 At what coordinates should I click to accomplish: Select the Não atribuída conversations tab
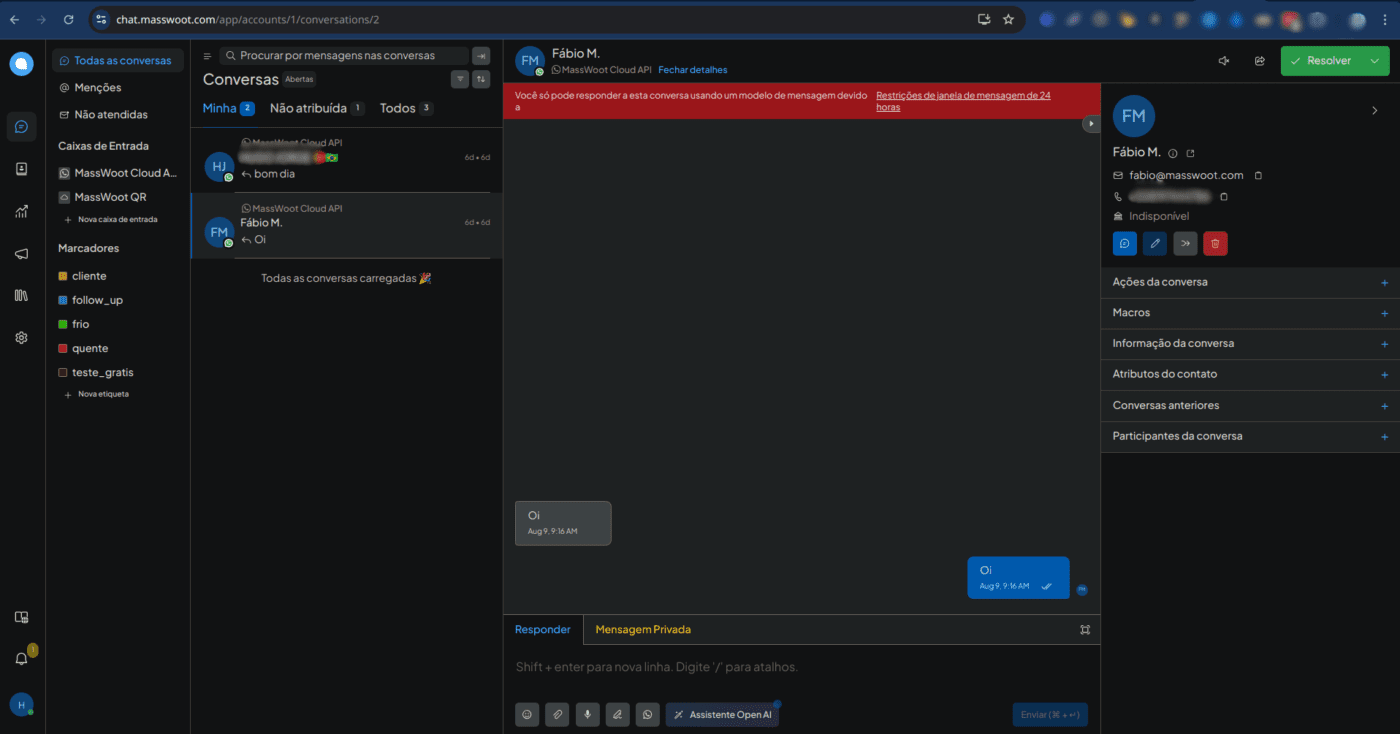tap(308, 108)
